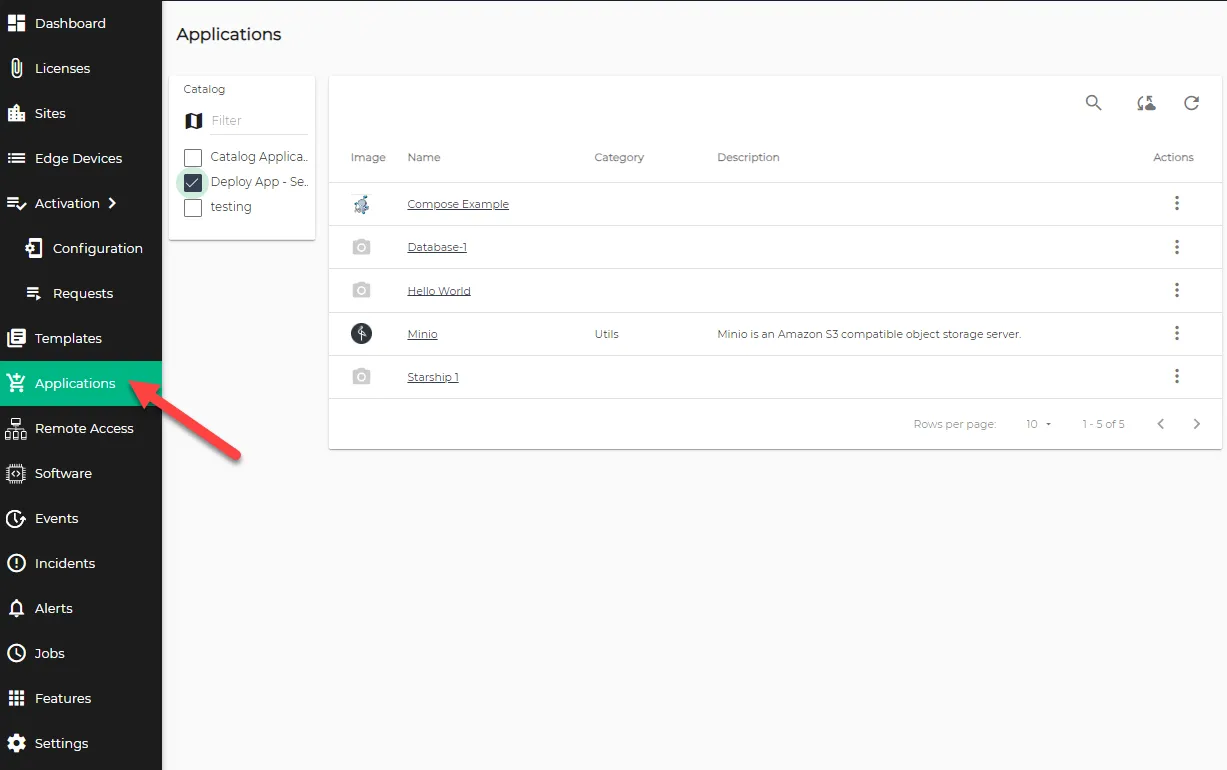
Task: Click the Requests list icon
Action: click(34, 293)
